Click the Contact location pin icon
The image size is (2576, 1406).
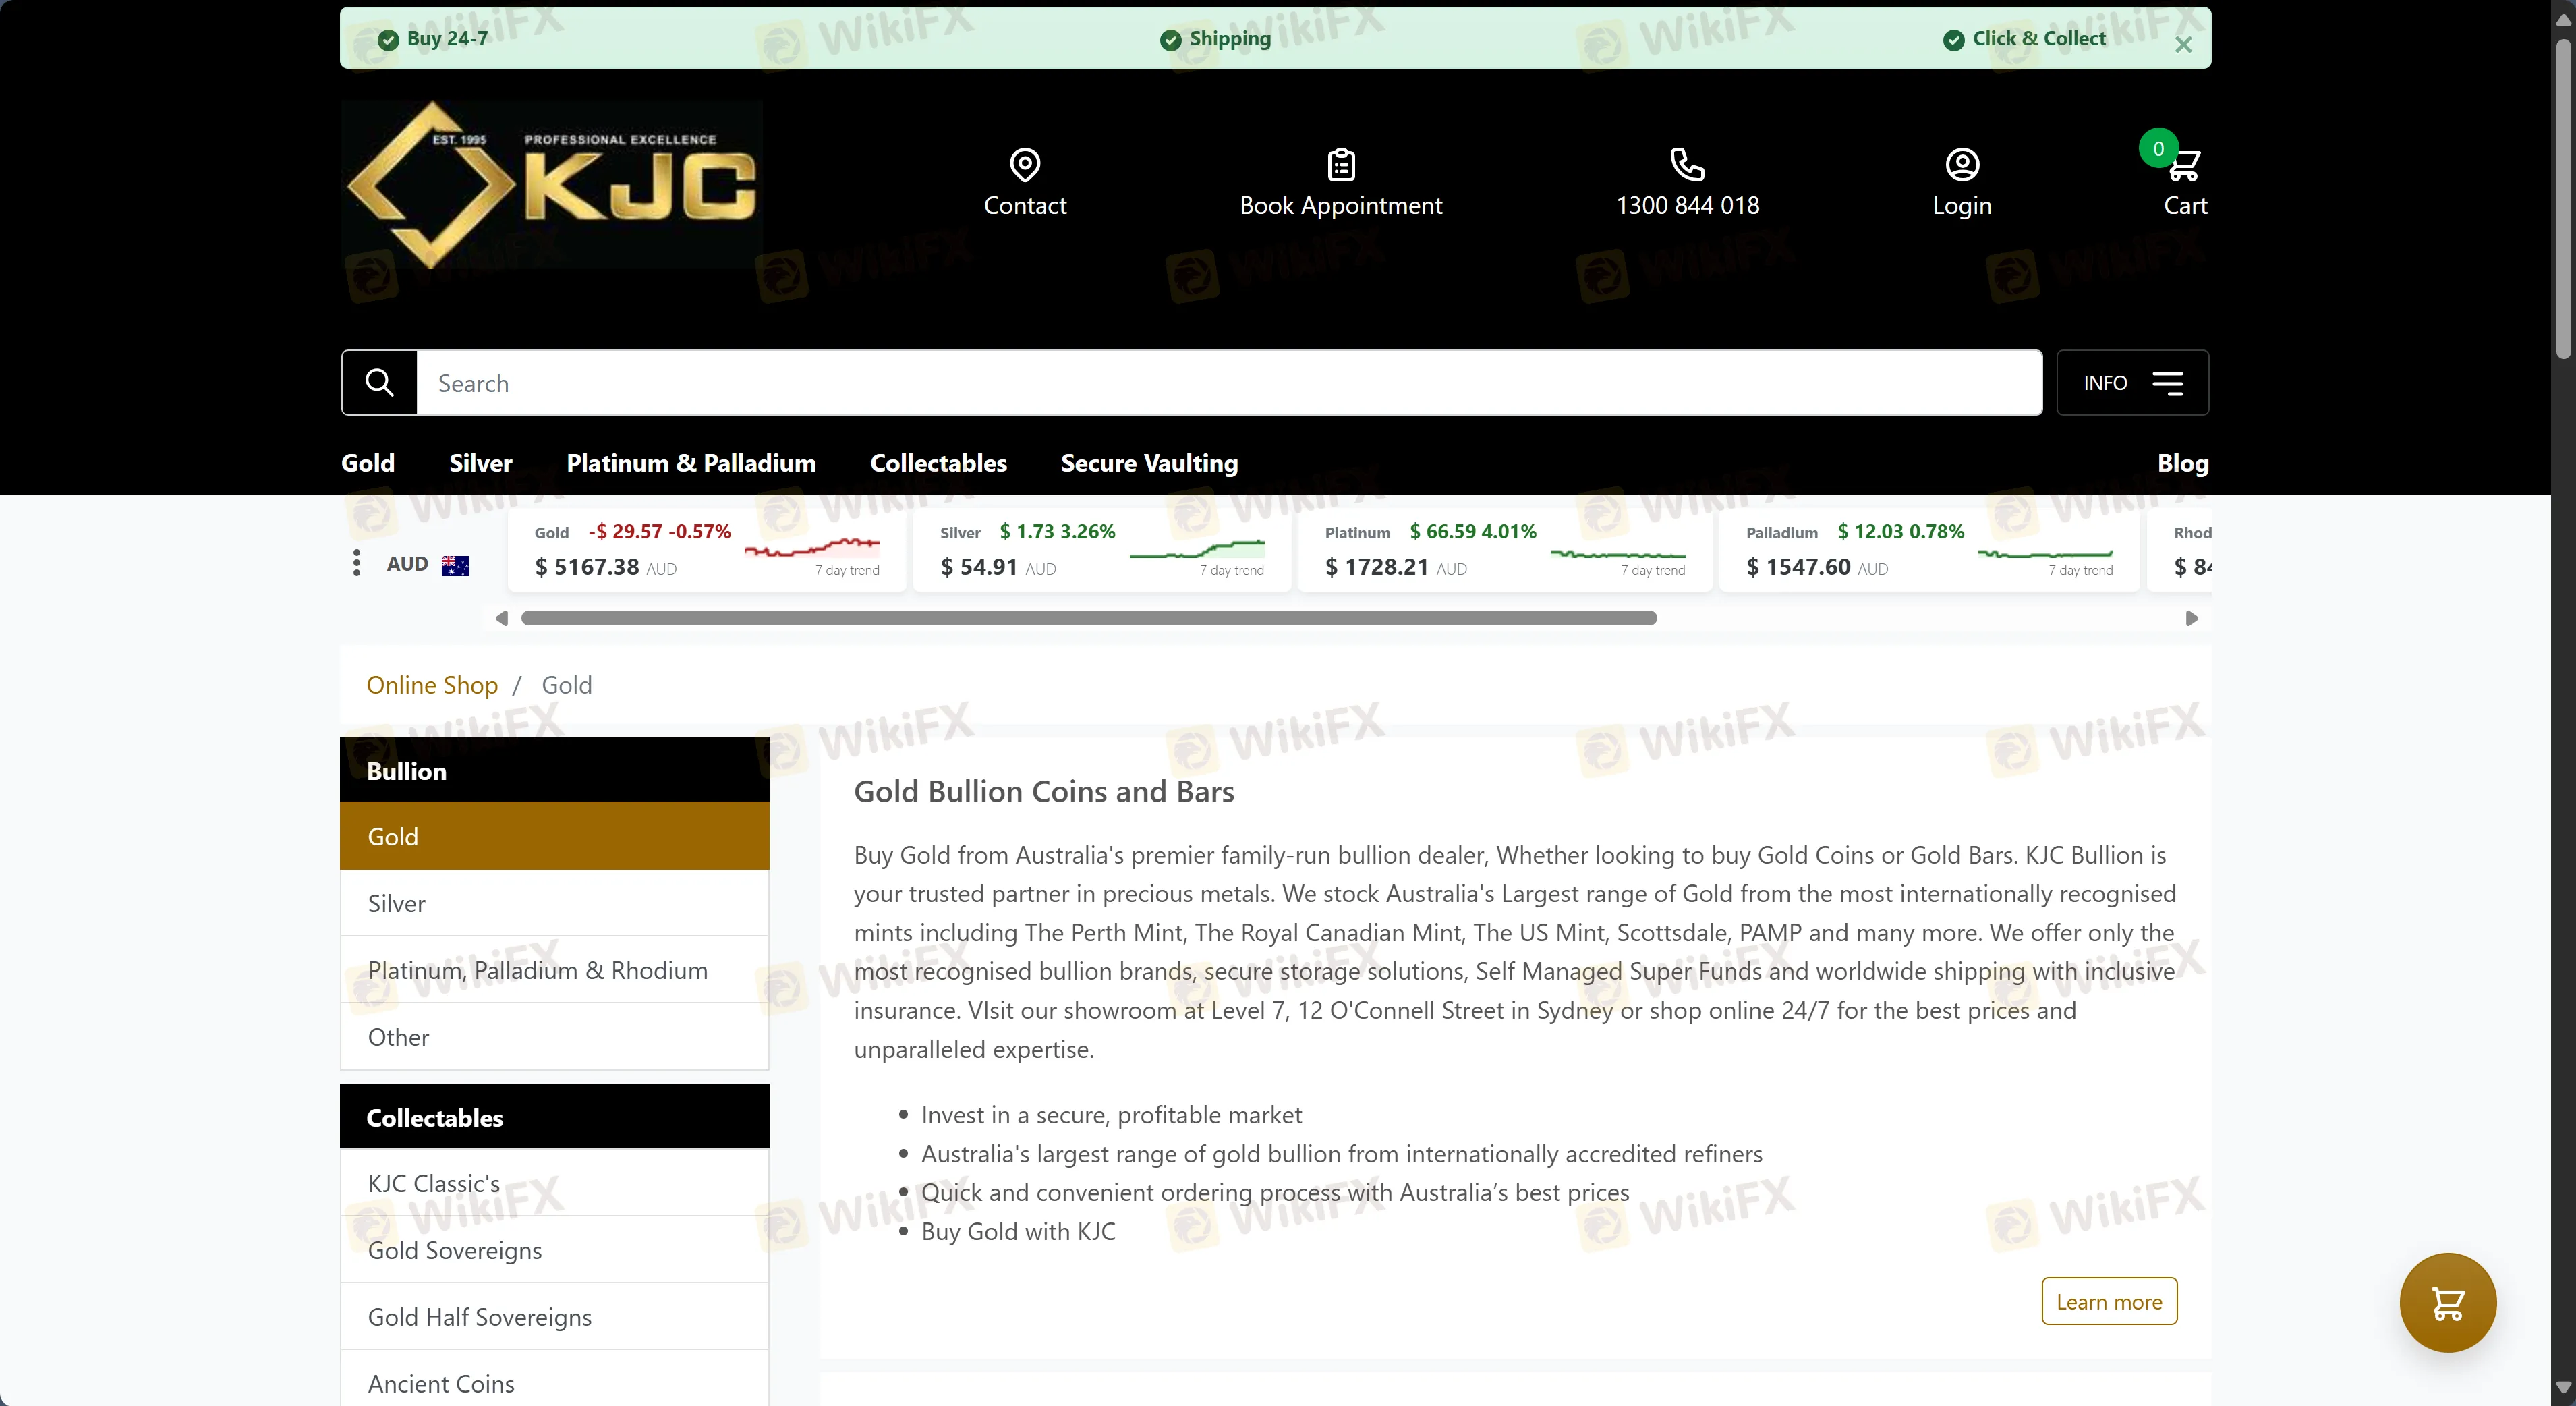click(x=1025, y=164)
